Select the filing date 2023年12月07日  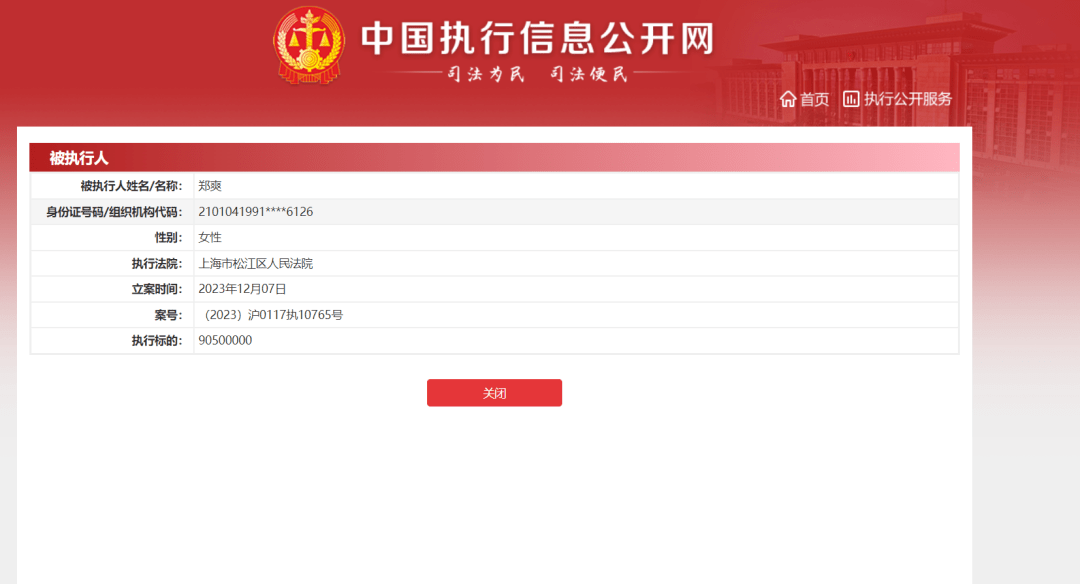tap(242, 289)
